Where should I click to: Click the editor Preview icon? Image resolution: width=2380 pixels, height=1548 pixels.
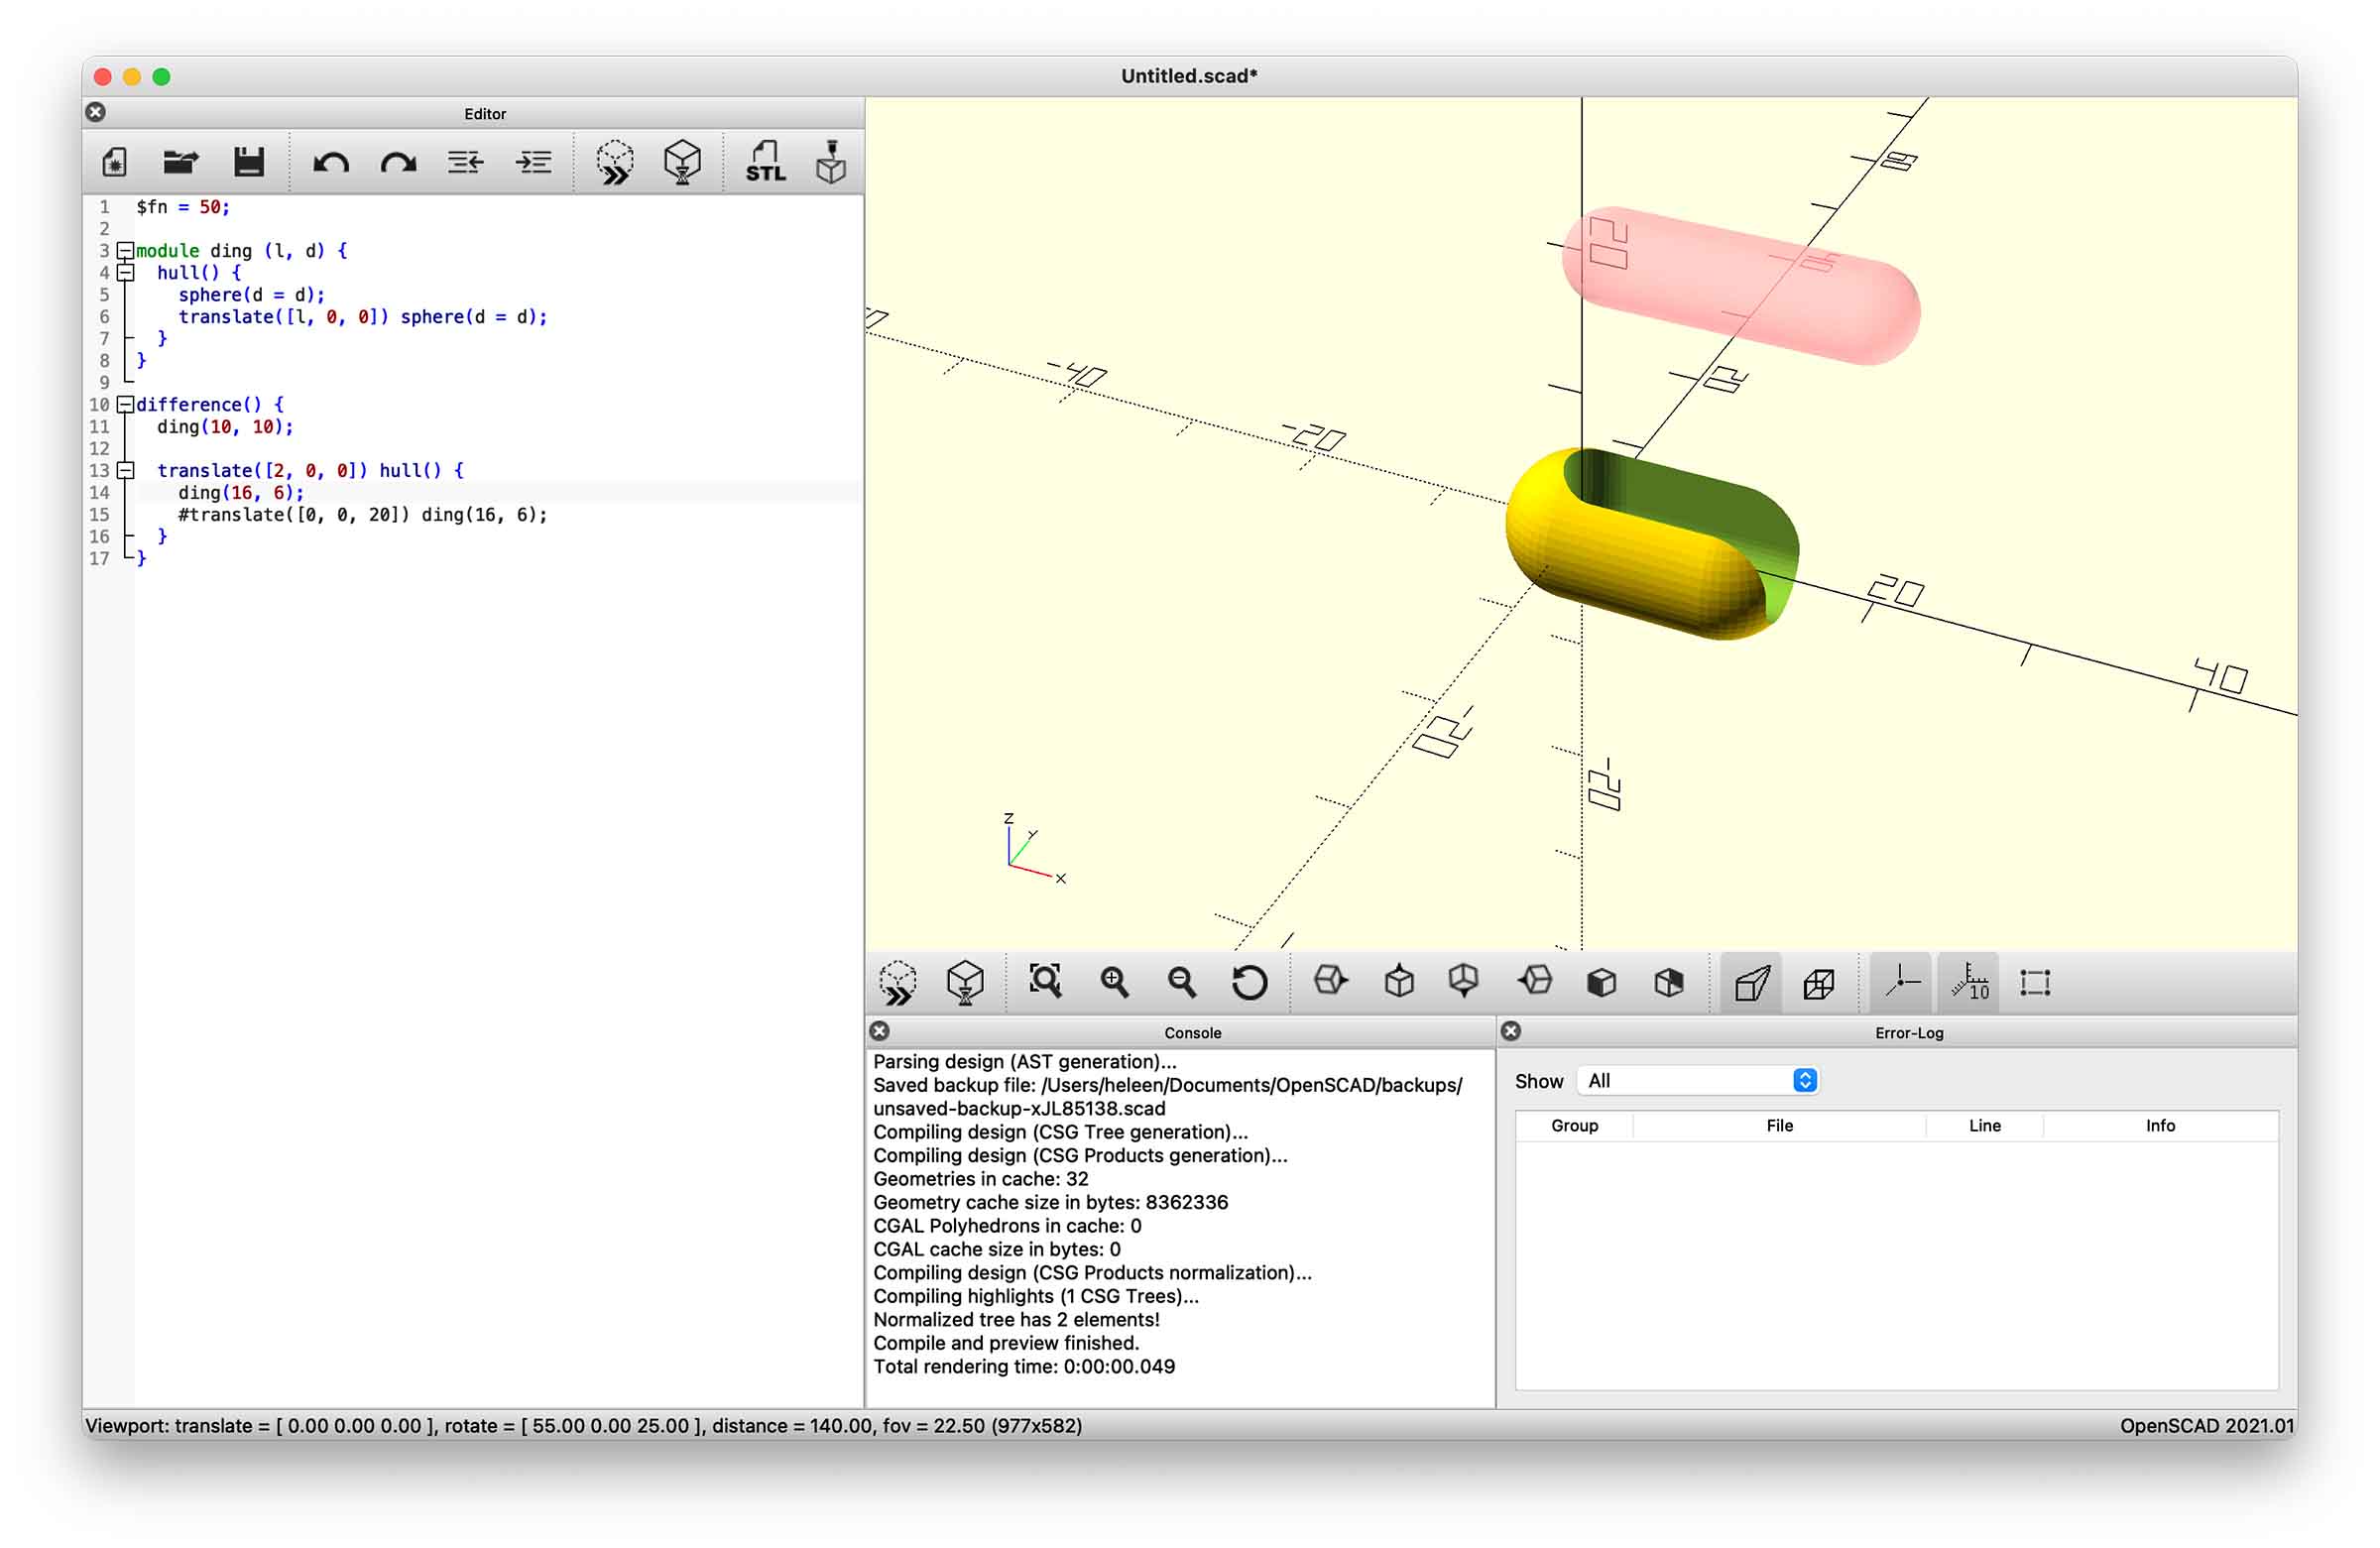(615, 162)
